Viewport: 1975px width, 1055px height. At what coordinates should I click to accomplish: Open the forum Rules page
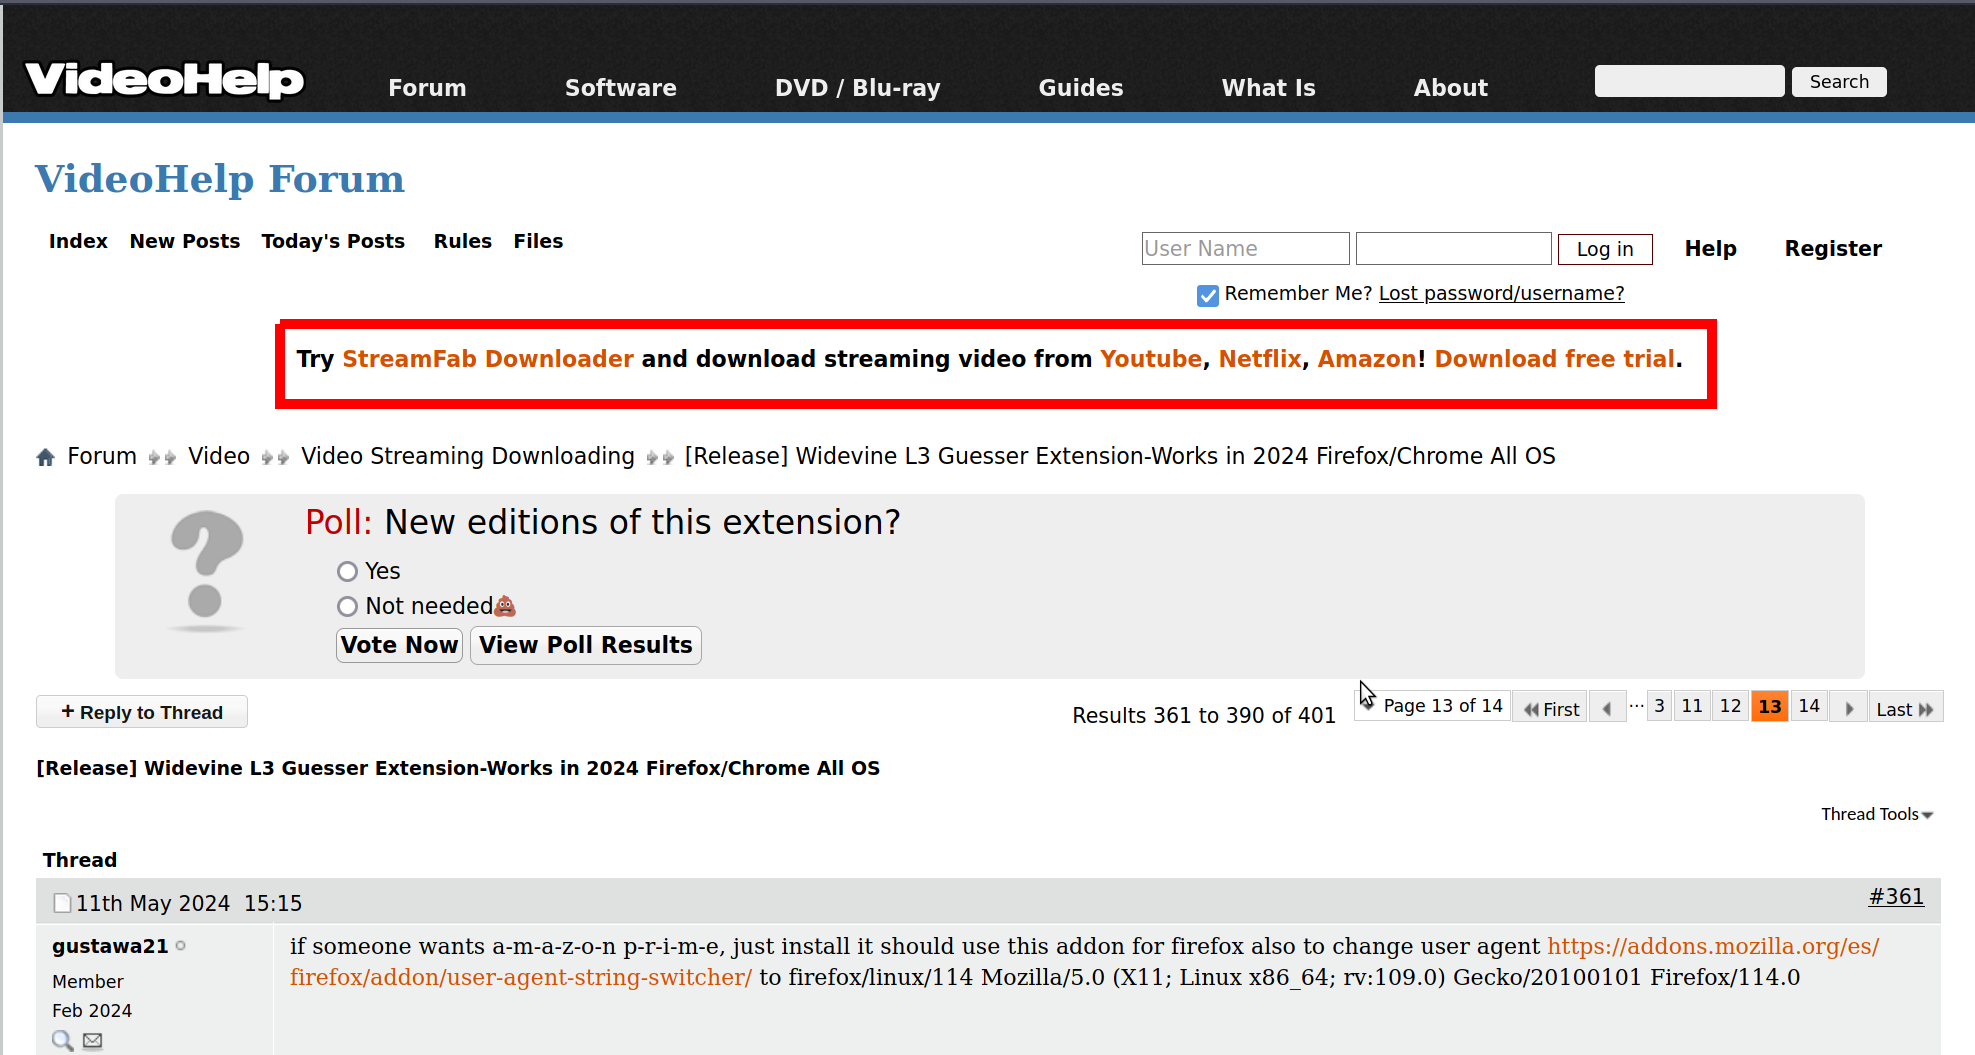tap(463, 241)
